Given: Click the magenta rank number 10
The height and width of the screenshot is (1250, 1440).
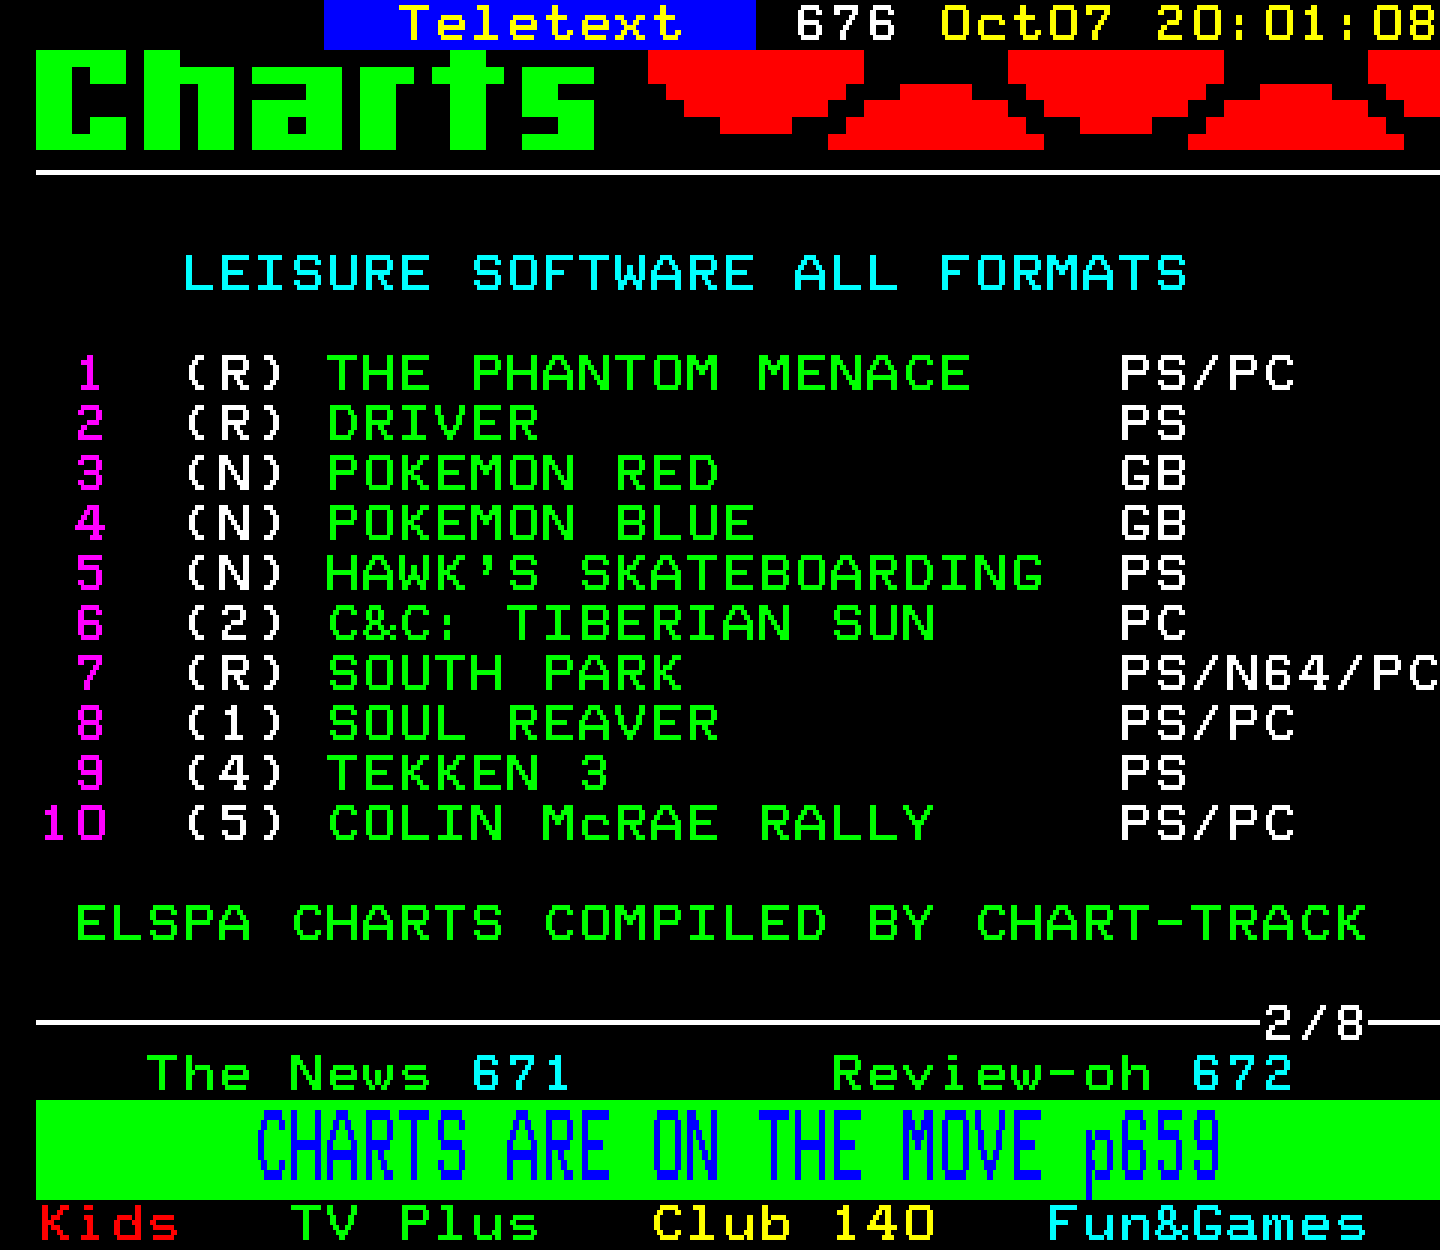Looking at the screenshot, I should pos(74,824).
